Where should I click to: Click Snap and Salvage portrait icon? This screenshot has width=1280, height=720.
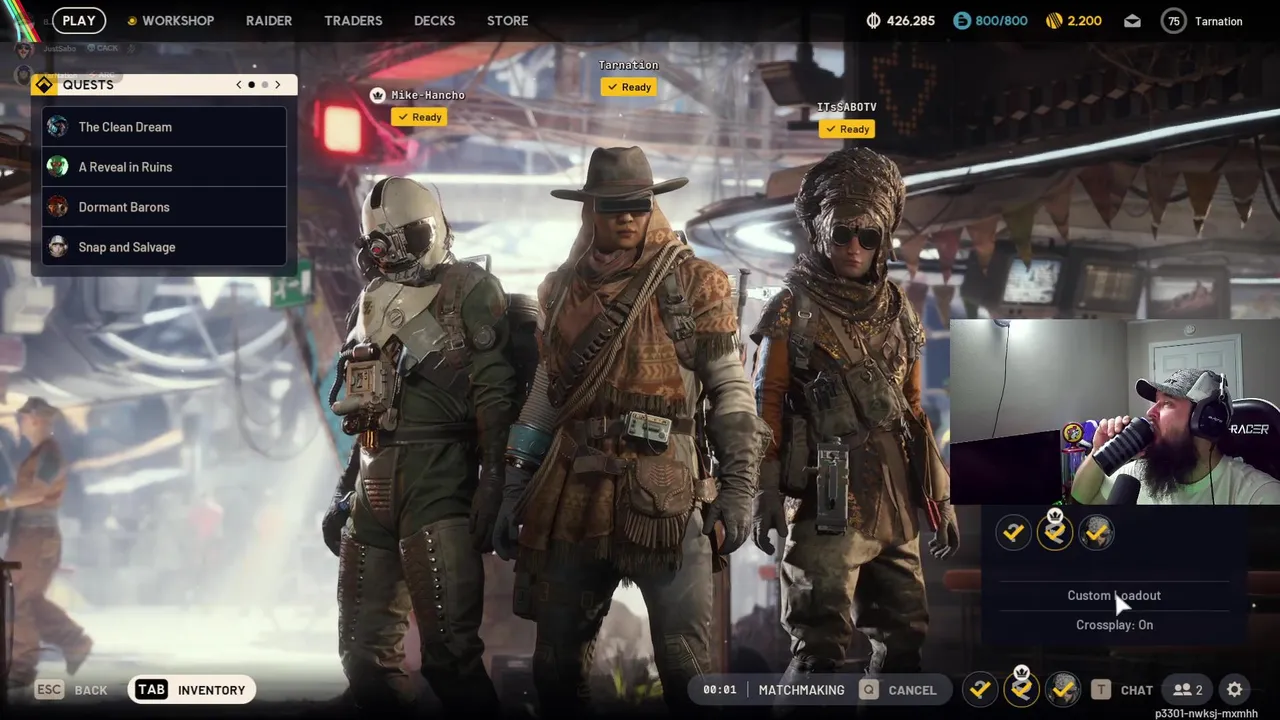coord(58,247)
